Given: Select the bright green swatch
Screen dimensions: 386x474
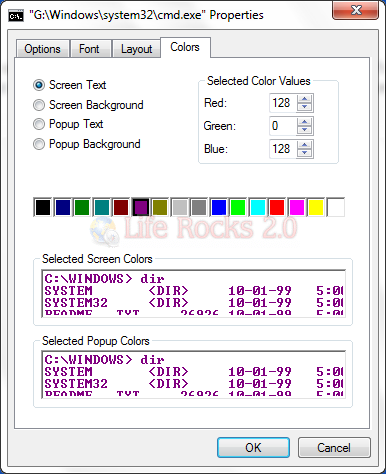Looking at the screenshot, I should pos(238,207).
